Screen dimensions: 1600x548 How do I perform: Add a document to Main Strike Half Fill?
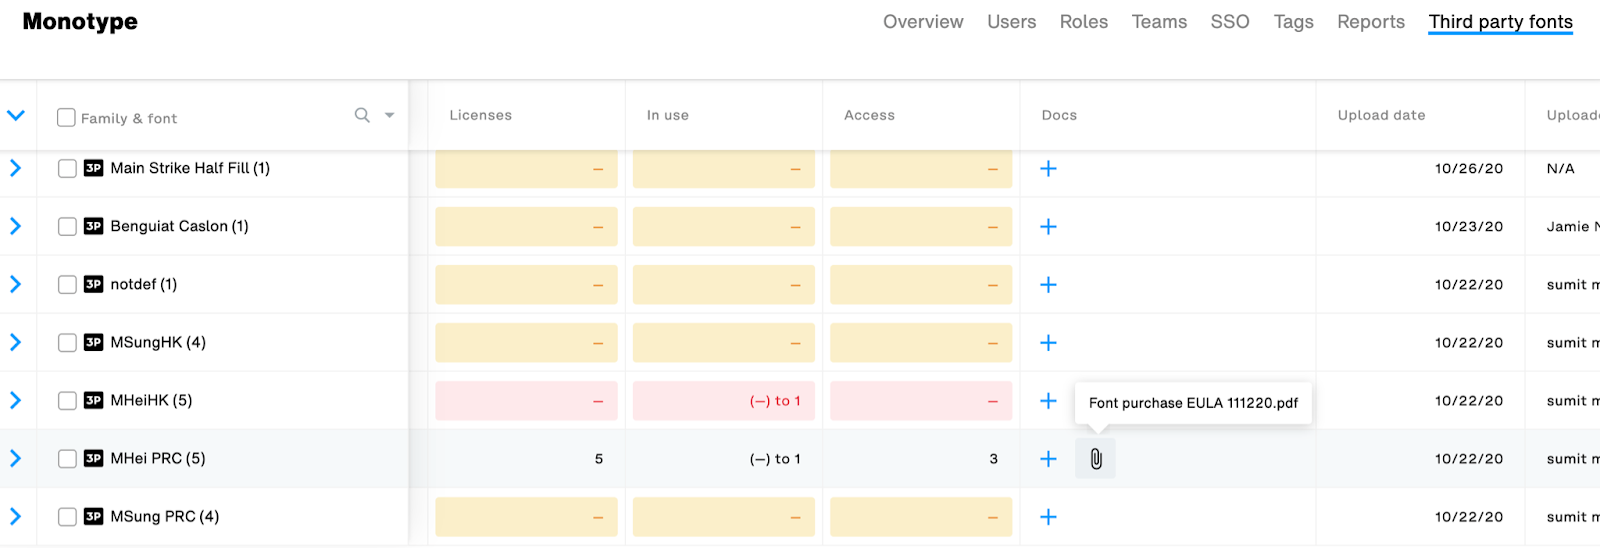click(x=1048, y=169)
